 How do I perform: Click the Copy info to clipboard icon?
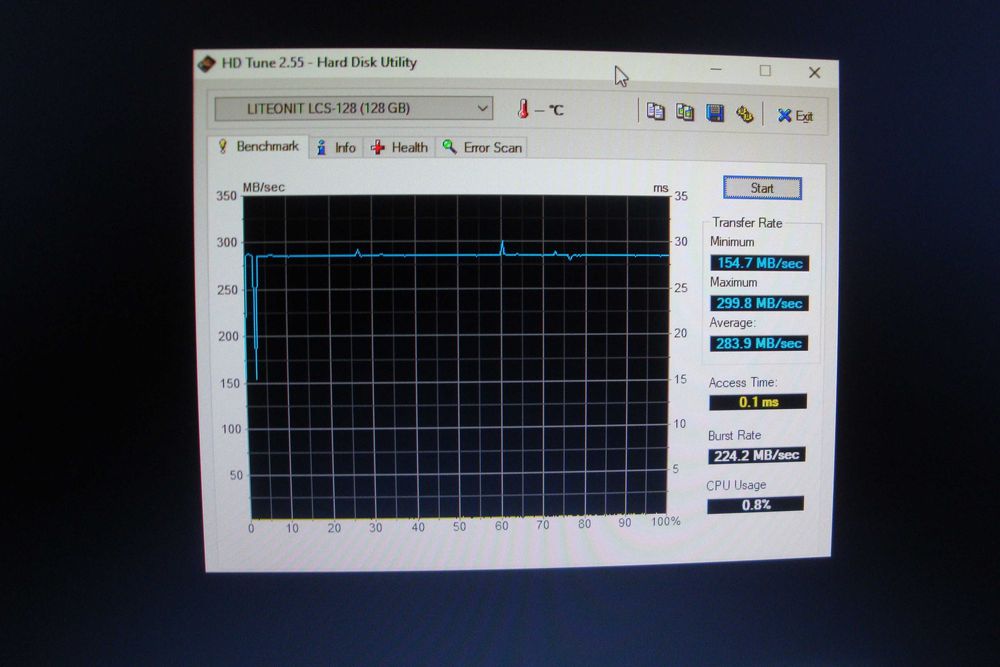(x=655, y=112)
